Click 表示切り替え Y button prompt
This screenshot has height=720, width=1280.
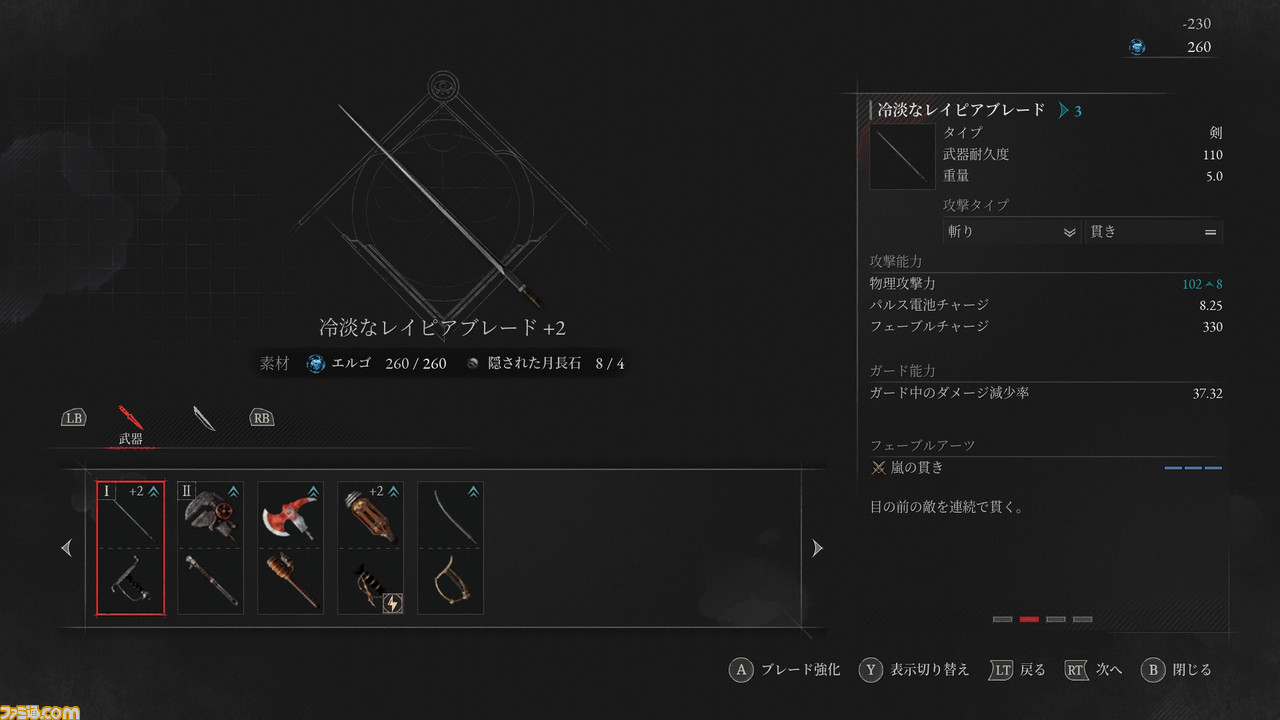click(x=914, y=670)
